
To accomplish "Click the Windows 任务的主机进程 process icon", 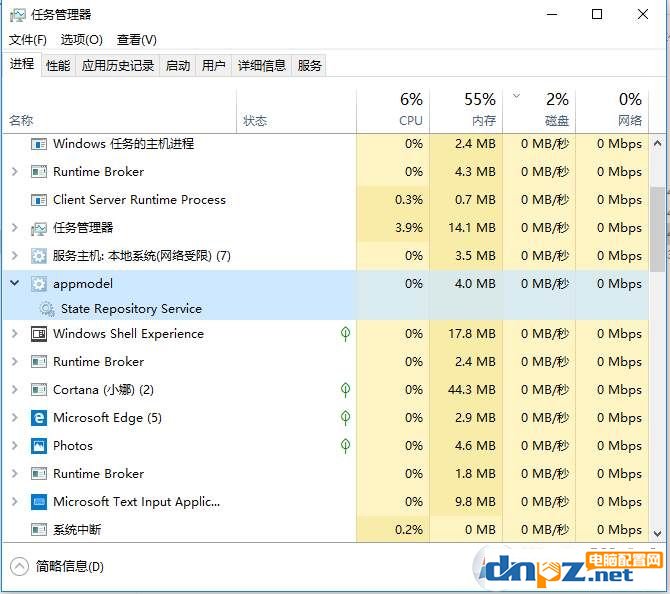I will point(38,144).
